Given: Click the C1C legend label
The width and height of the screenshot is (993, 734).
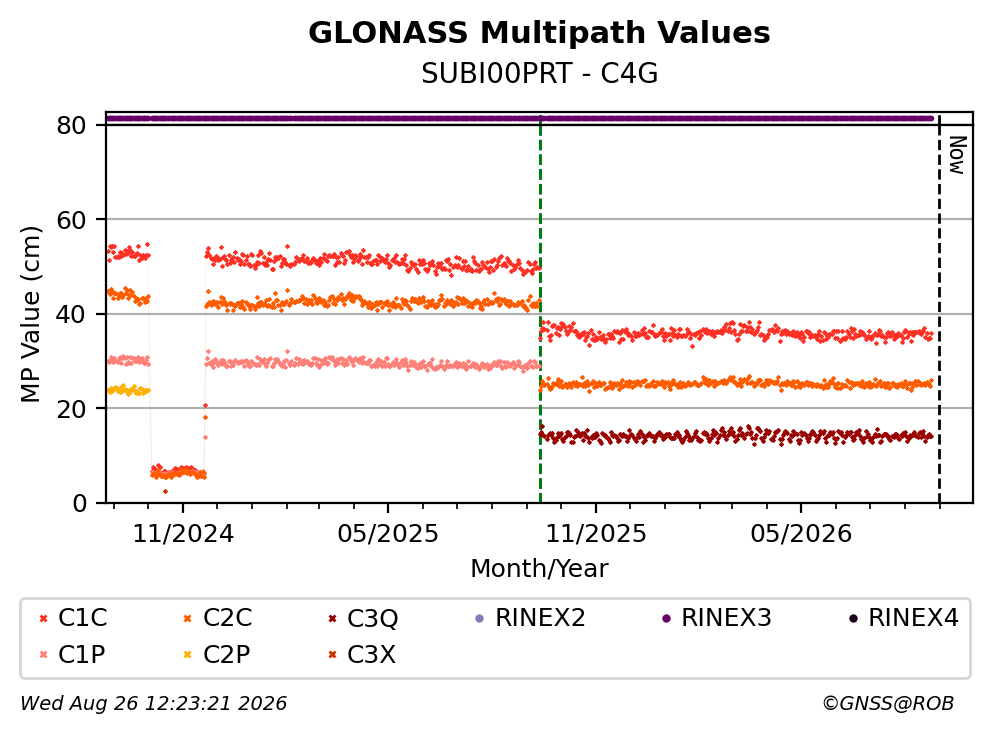Looking at the screenshot, I should 82,618.
